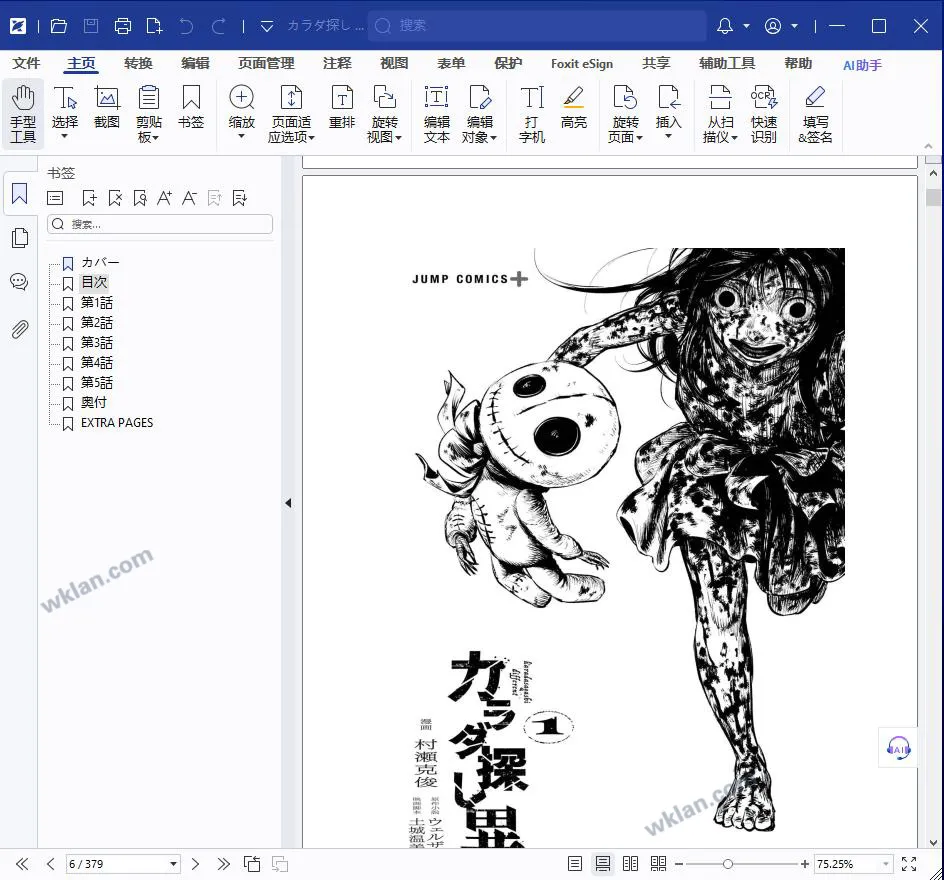Show the Attachments panel

click(20, 329)
